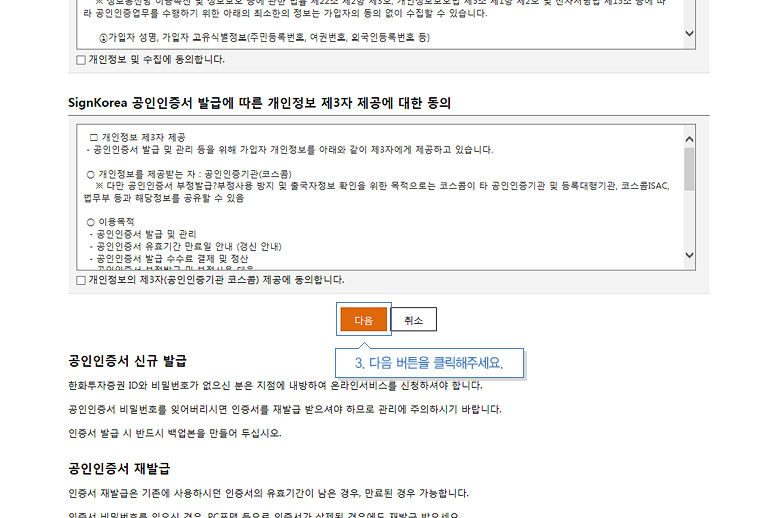Click the 공인인증서 재발급 heading
This screenshot has height=518, width=778.
click(x=119, y=468)
